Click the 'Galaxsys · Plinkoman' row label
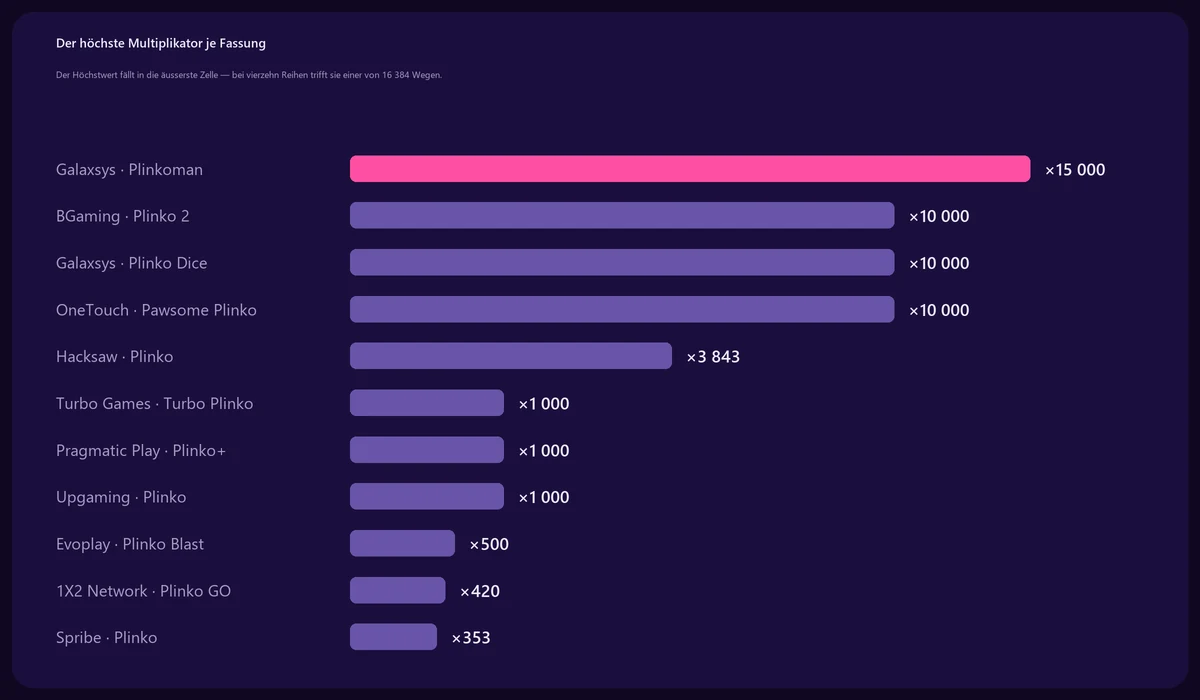 pos(129,170)
